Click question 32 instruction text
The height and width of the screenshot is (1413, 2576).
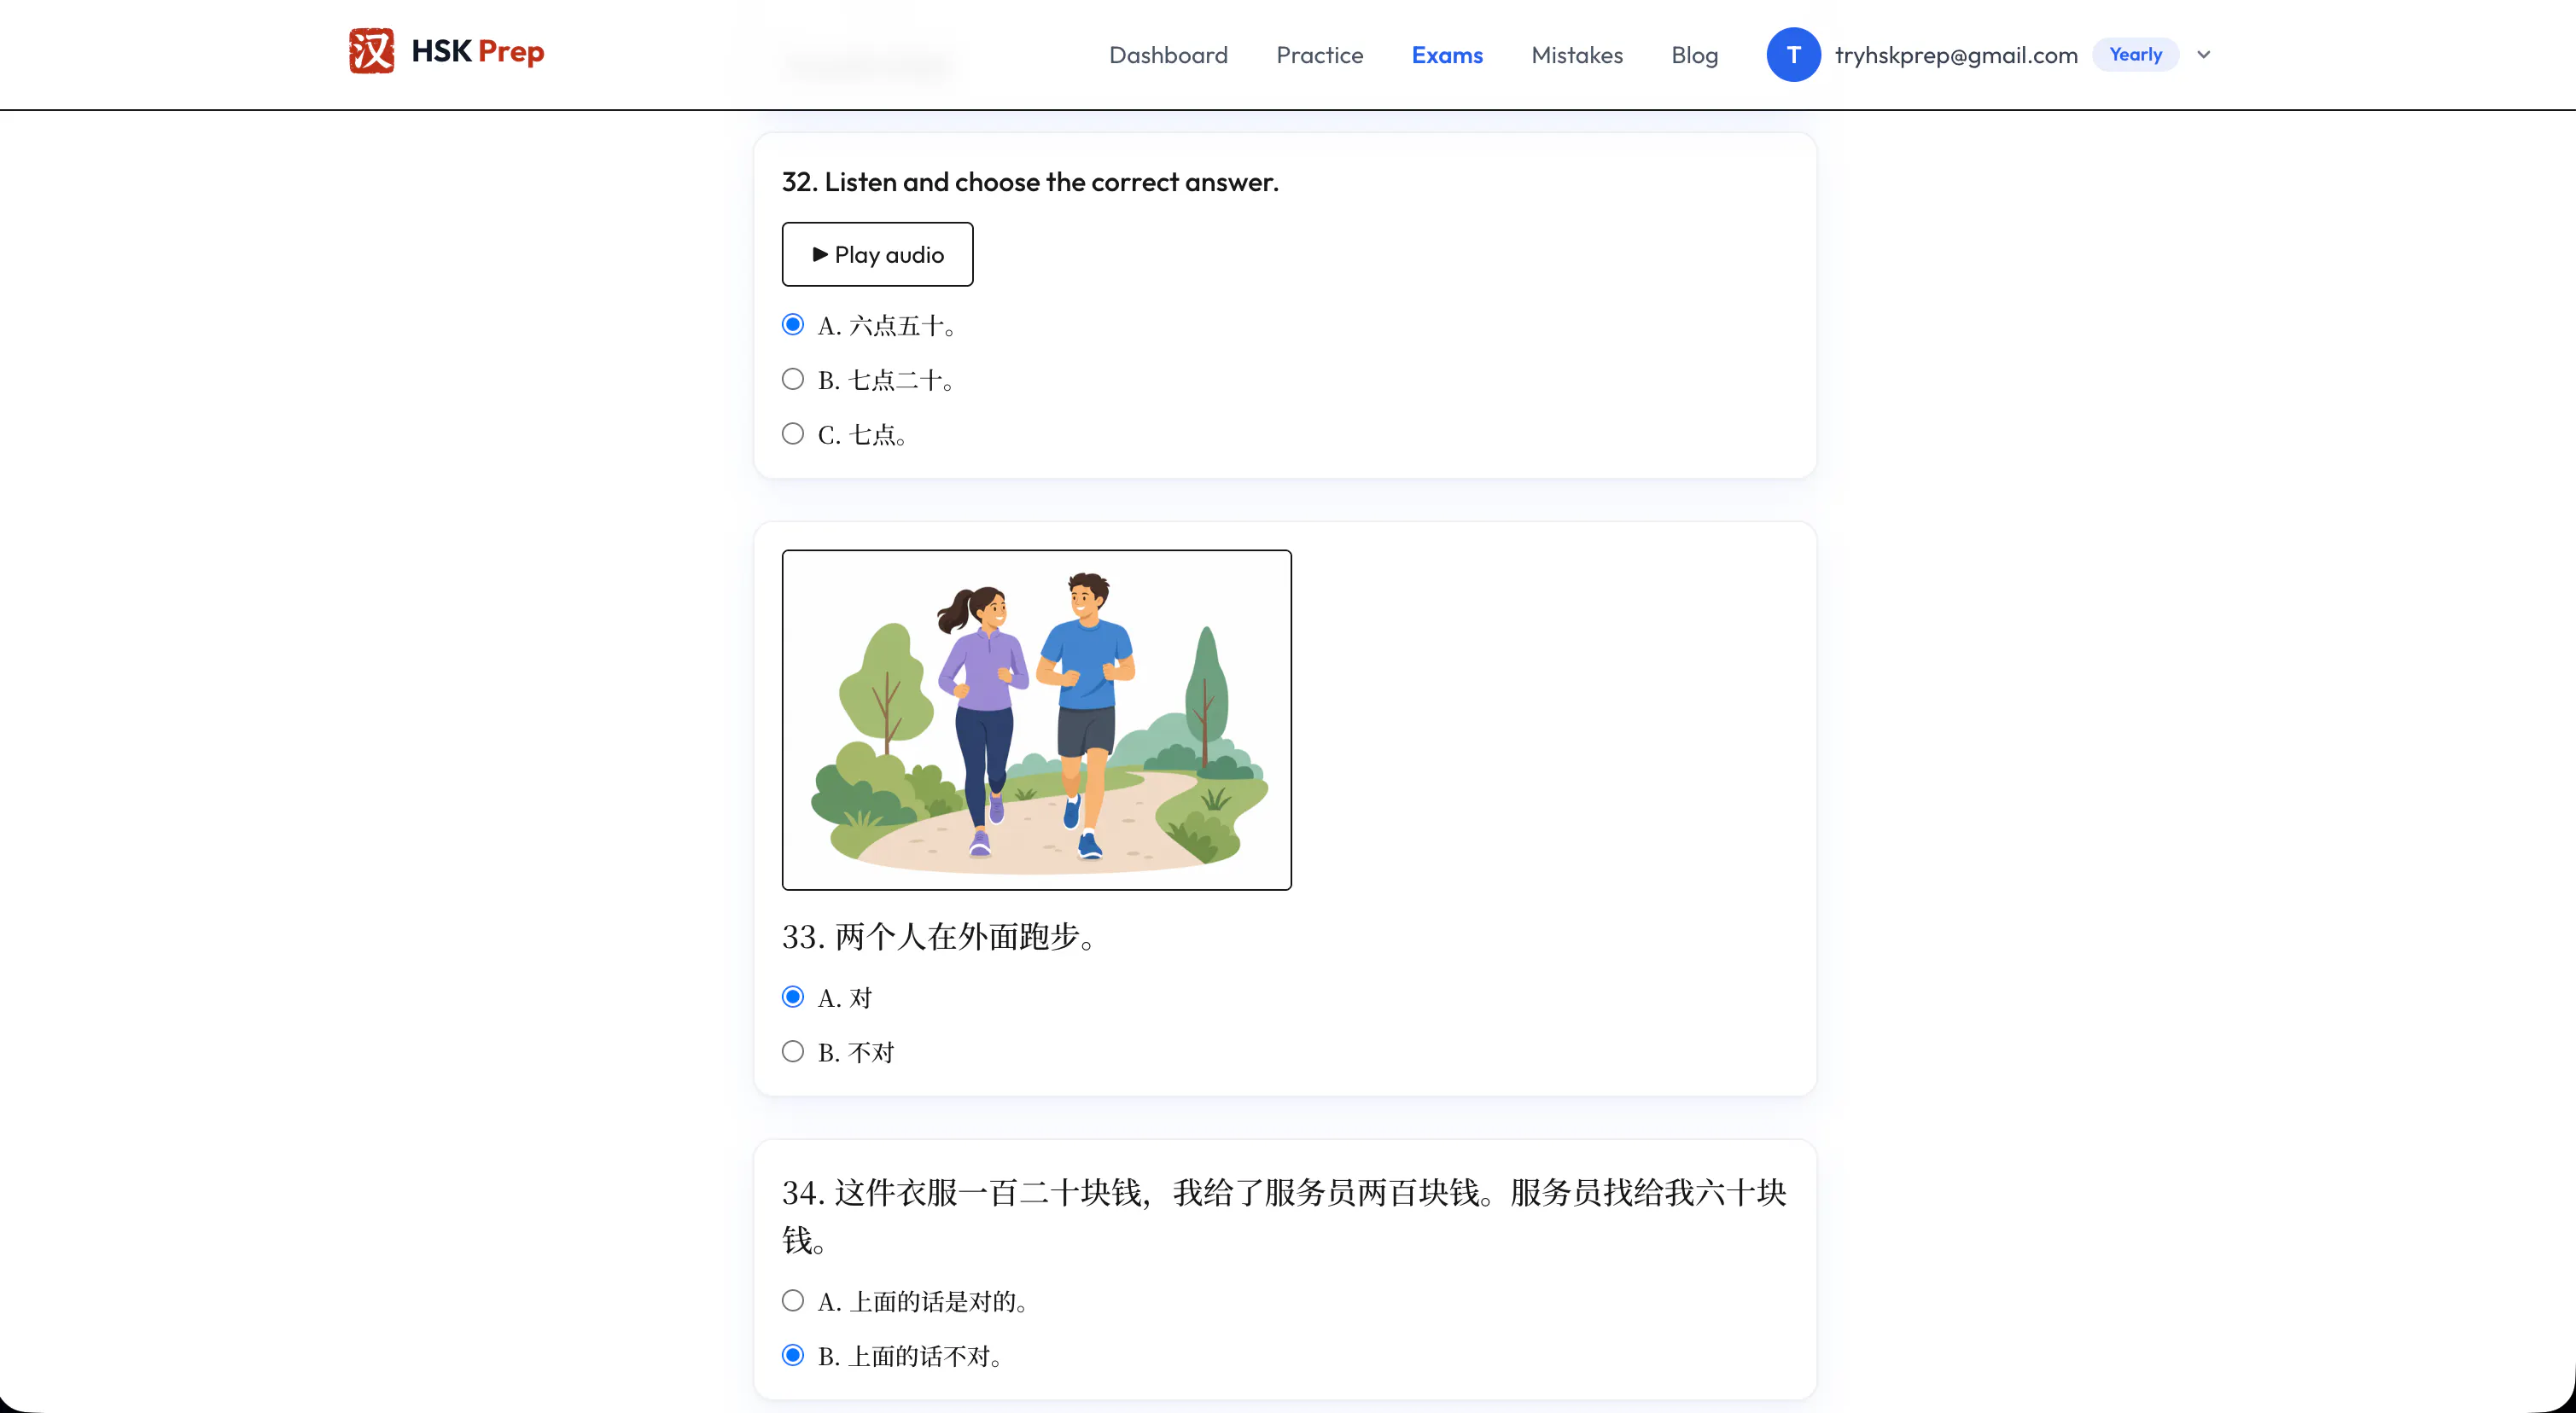1030,182
